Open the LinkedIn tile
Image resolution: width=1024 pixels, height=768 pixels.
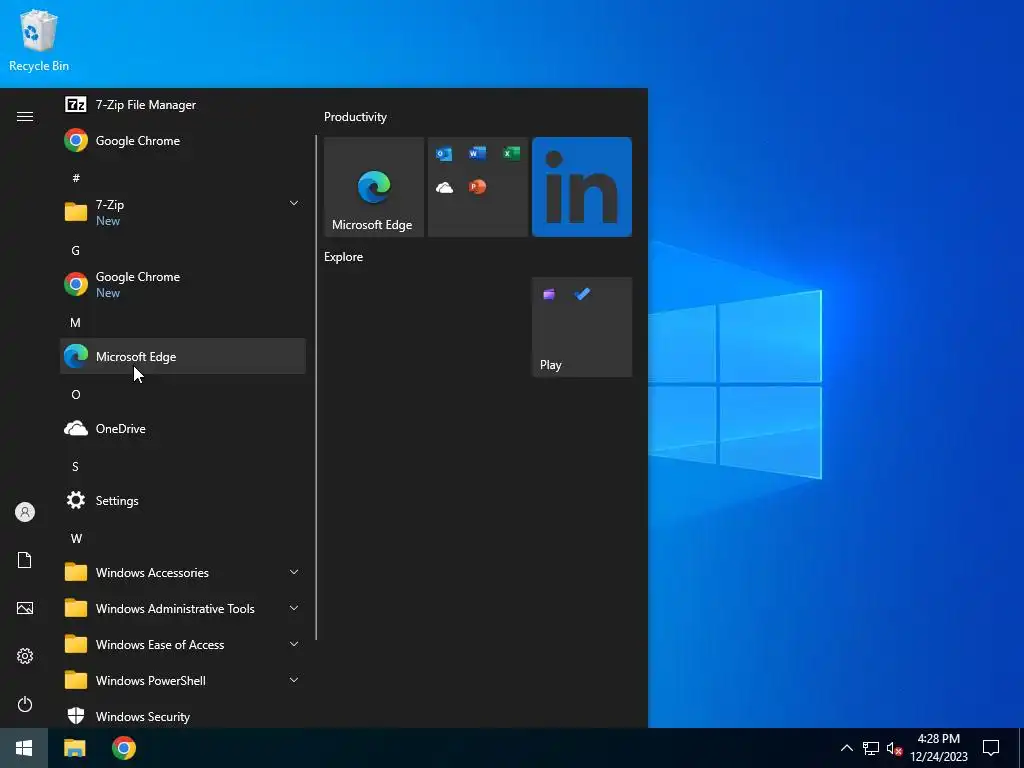[582, 187]
